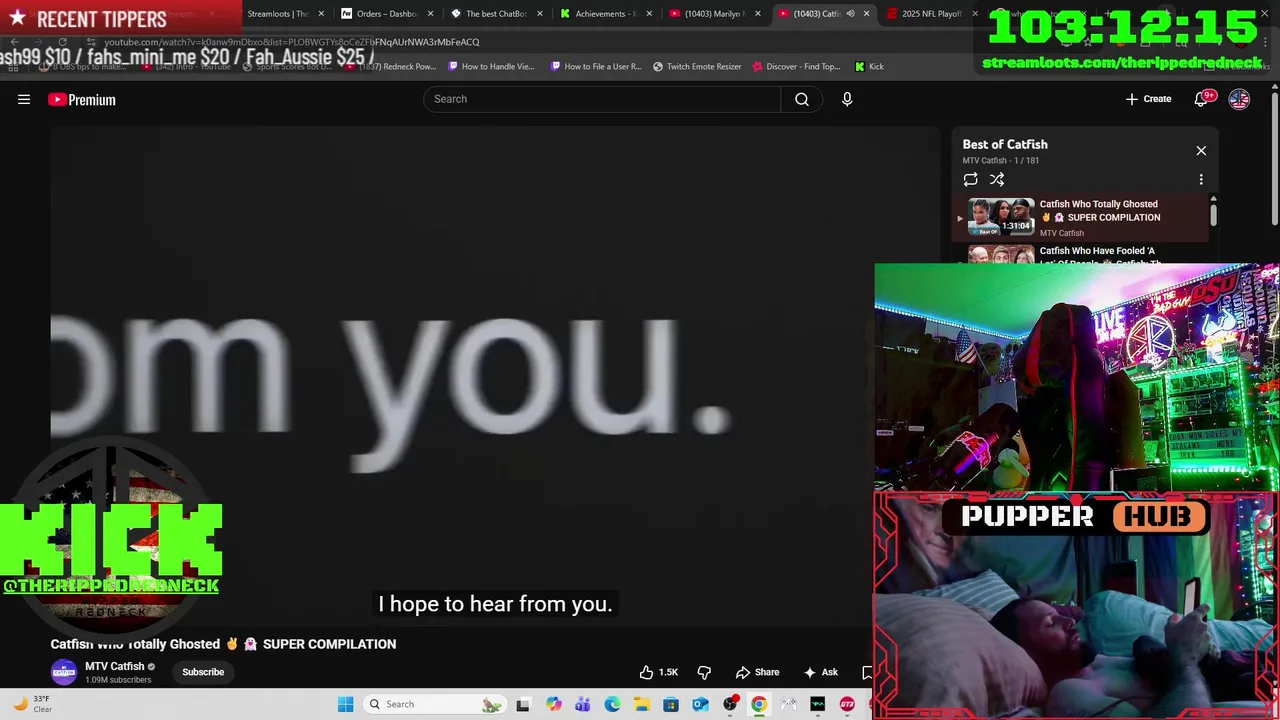Click the Ask button below video

pos(820,672)
